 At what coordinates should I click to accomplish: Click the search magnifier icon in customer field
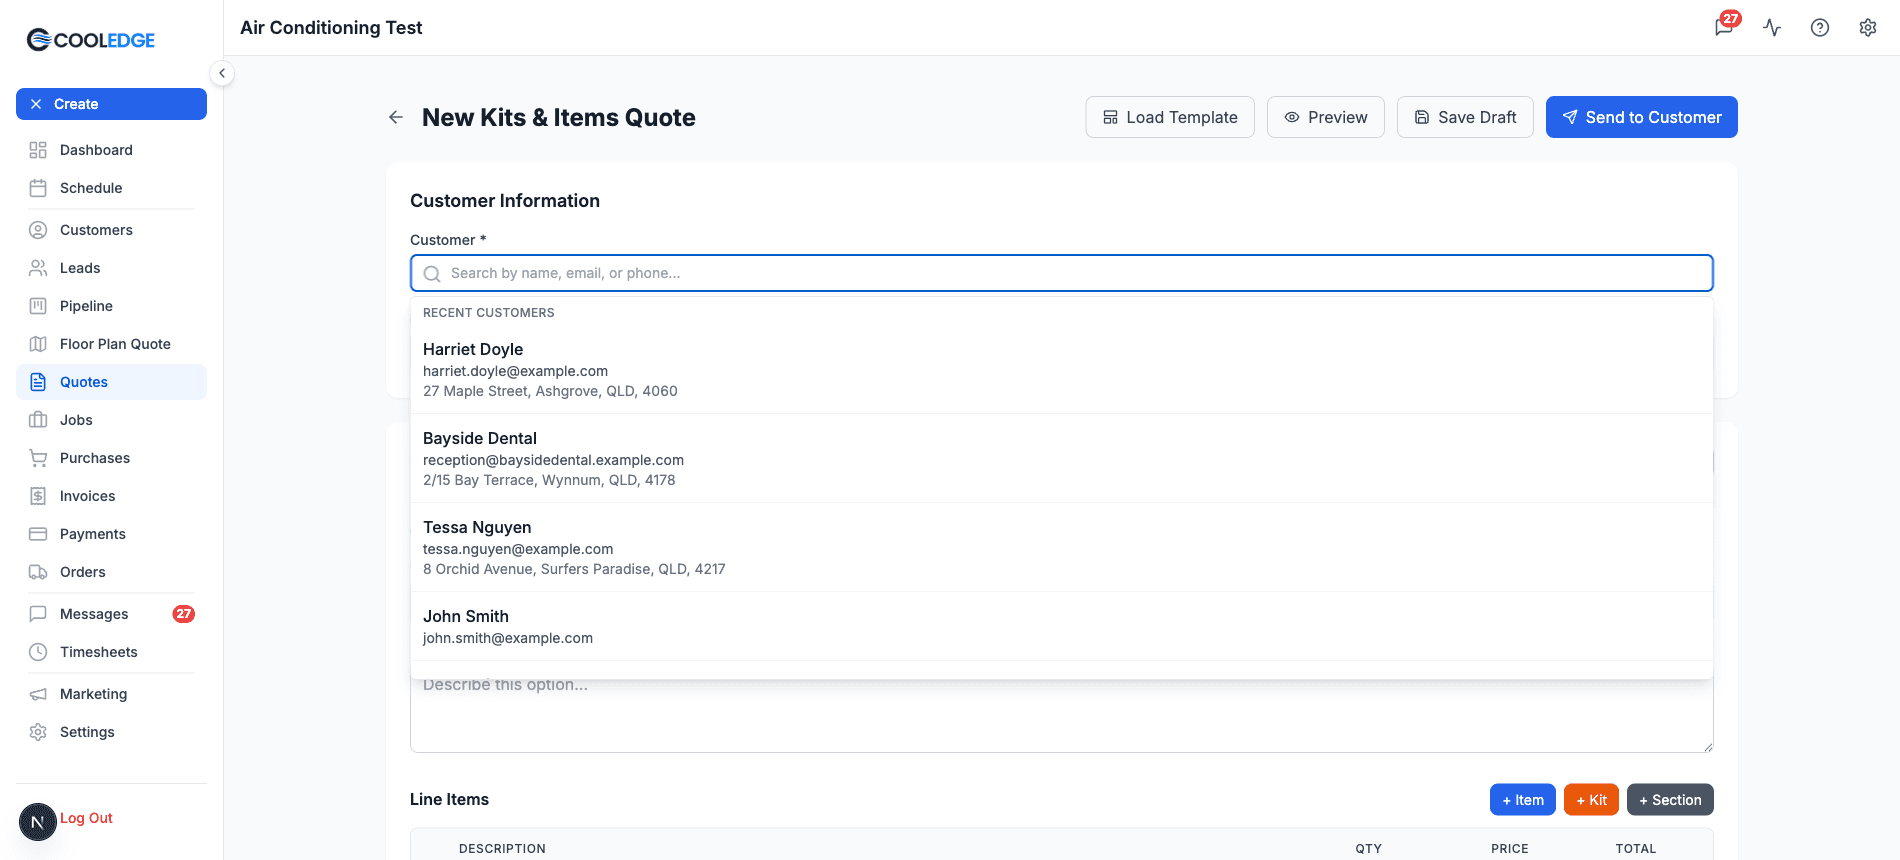(432, 274)
